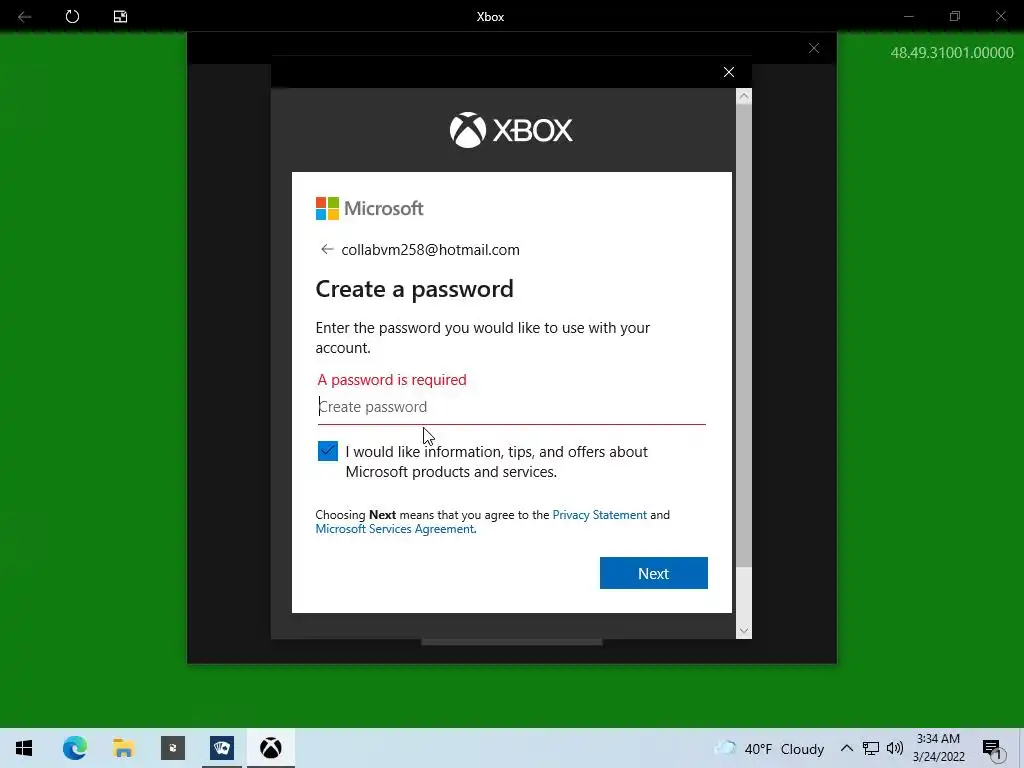Click the vertical scrollbar thumb in dialog
Image resolution: width=1024 pixels, height=768 pixels.
coord(744,336)
